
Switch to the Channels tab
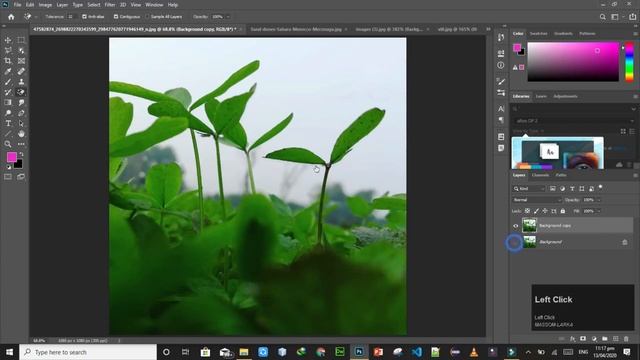click(x=540, y=175)
